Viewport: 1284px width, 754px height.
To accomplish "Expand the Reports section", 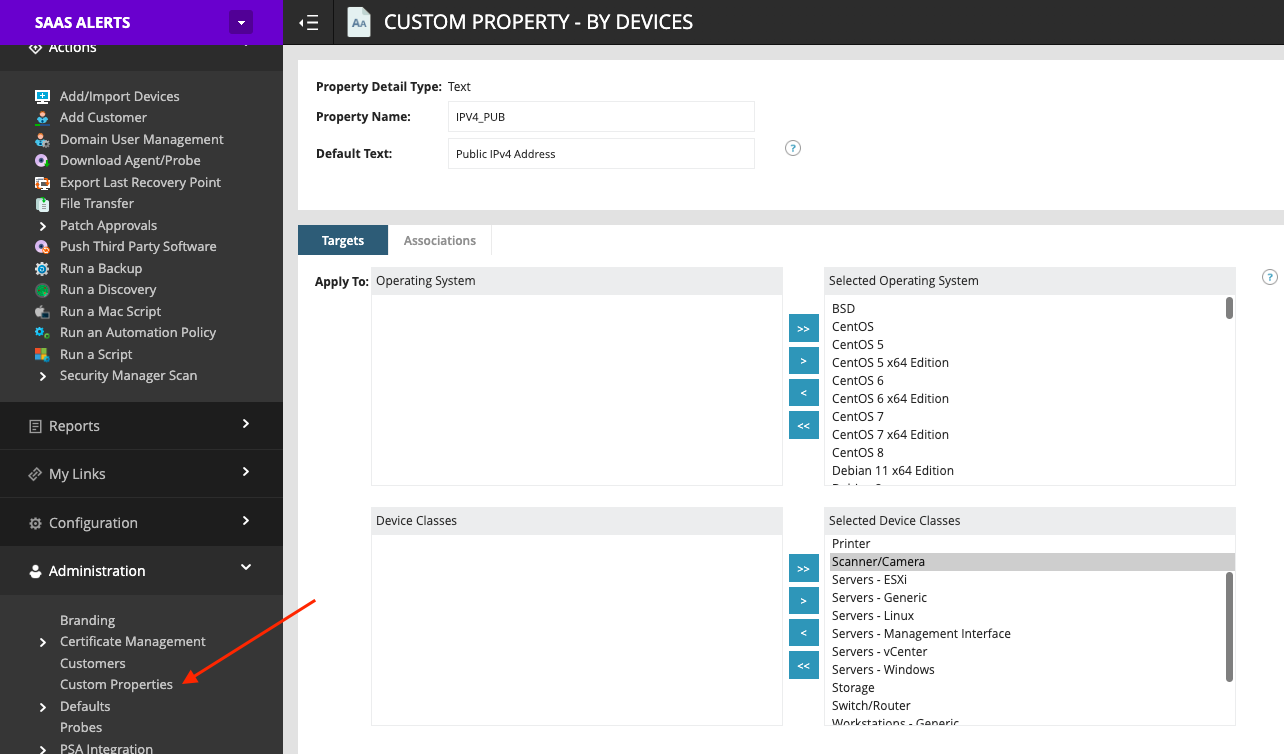I will point(245,425).
